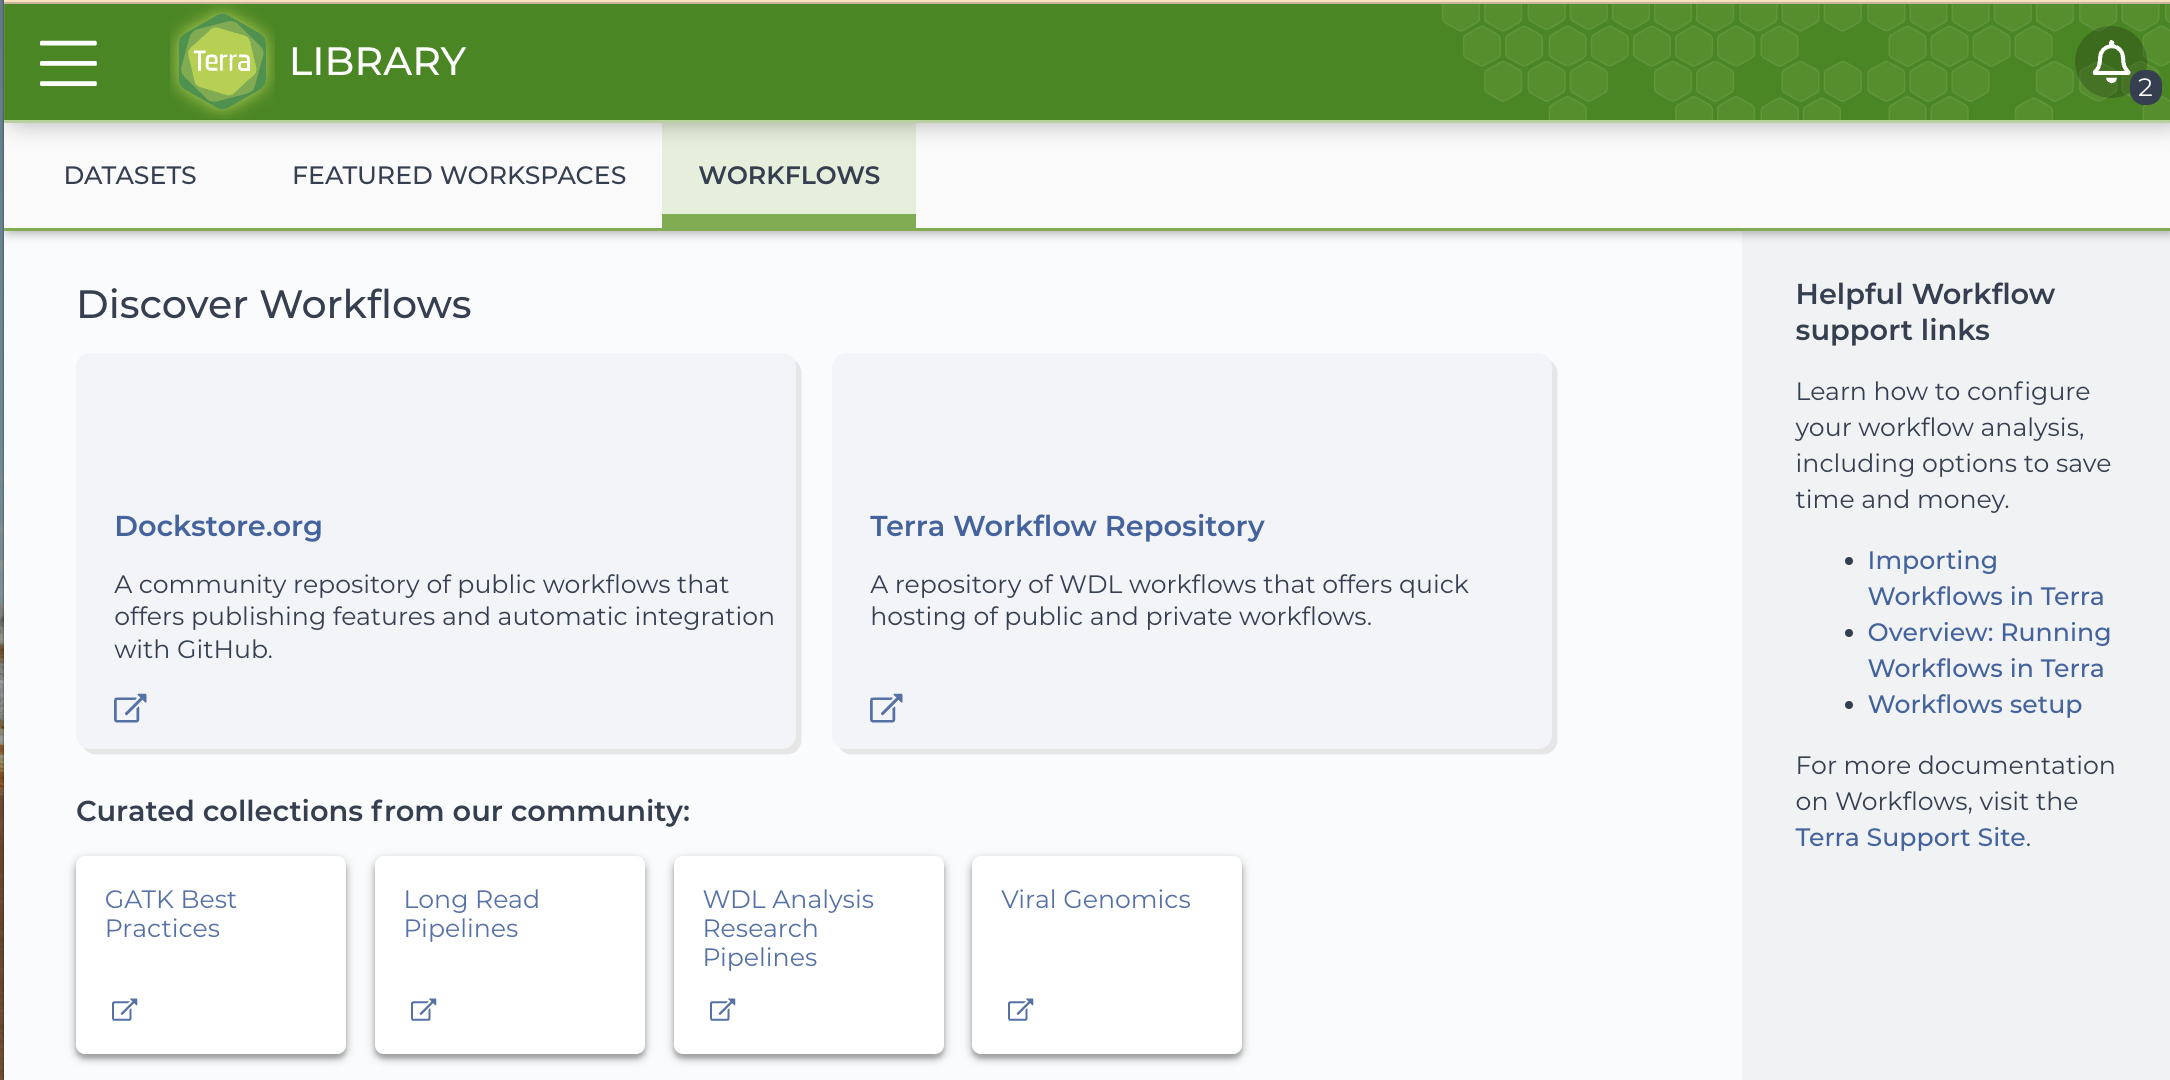Screen dimensions: 2170x1080
Task: Click the external link icon under Dockstore.org
Action: tap(130, 708)
